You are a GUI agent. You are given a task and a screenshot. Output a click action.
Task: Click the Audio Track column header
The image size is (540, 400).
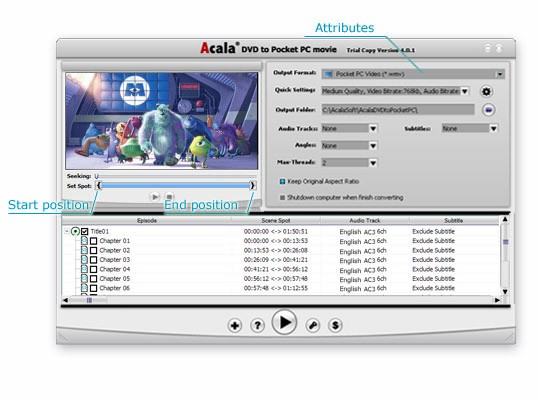tap(365, 220)
